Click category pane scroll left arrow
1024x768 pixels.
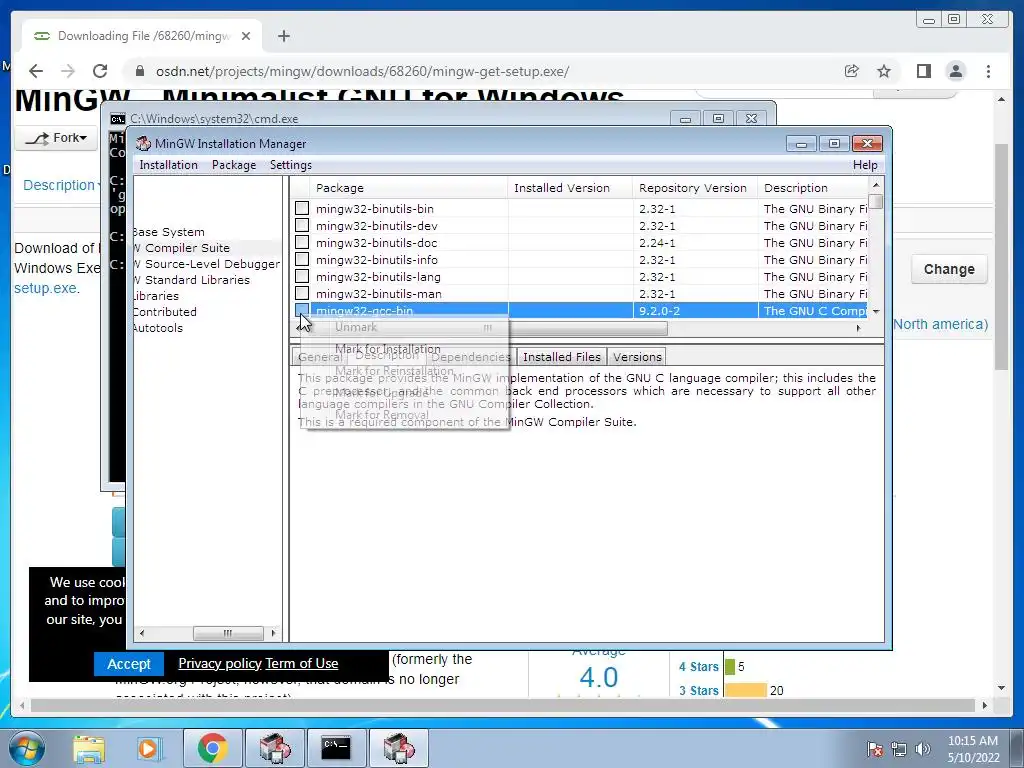[142, 633]
